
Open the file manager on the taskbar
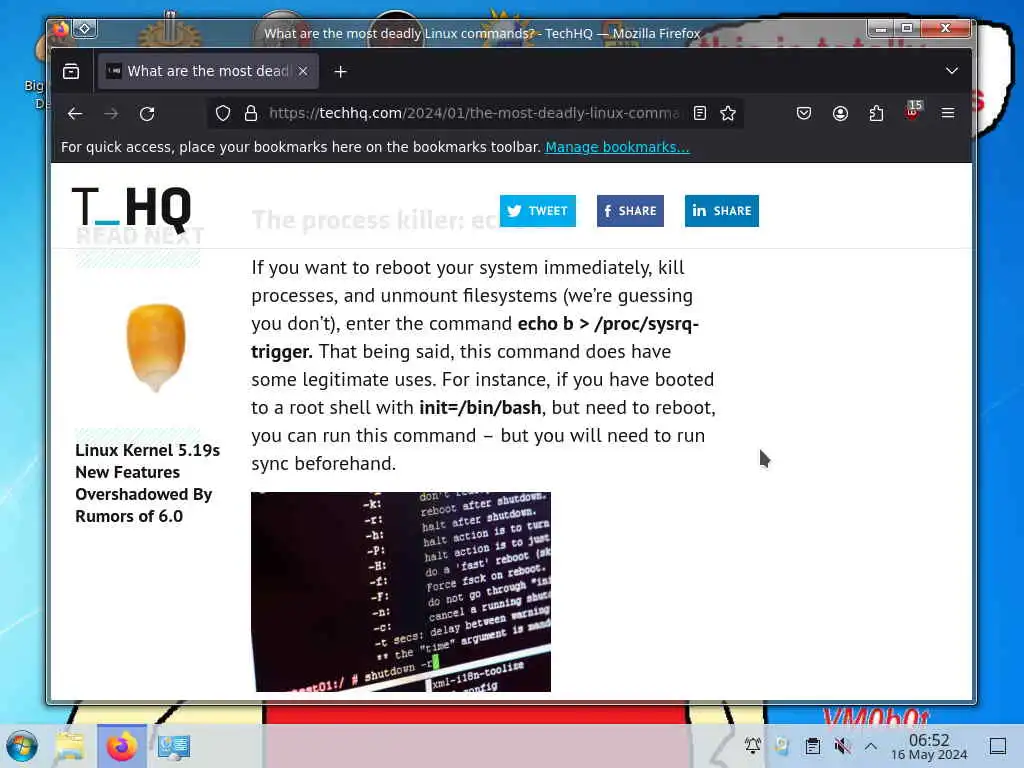coord(70,746)
